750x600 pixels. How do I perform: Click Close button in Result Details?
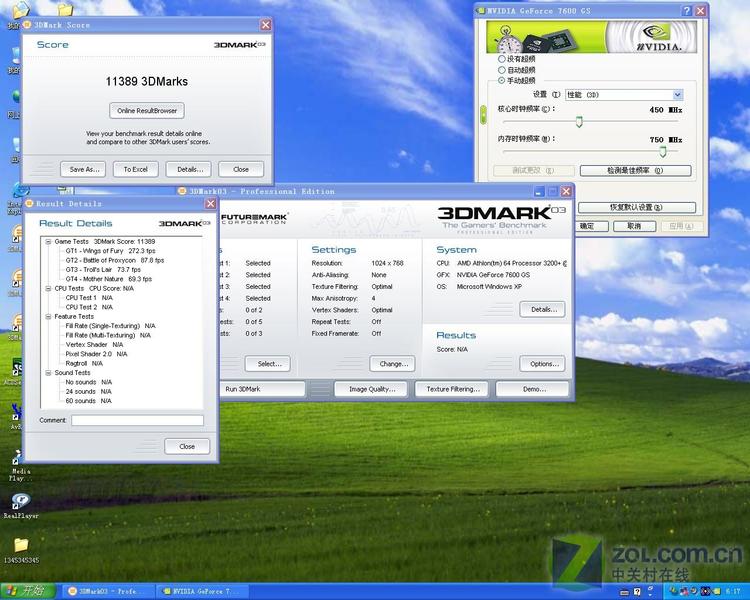coord(187,446)
